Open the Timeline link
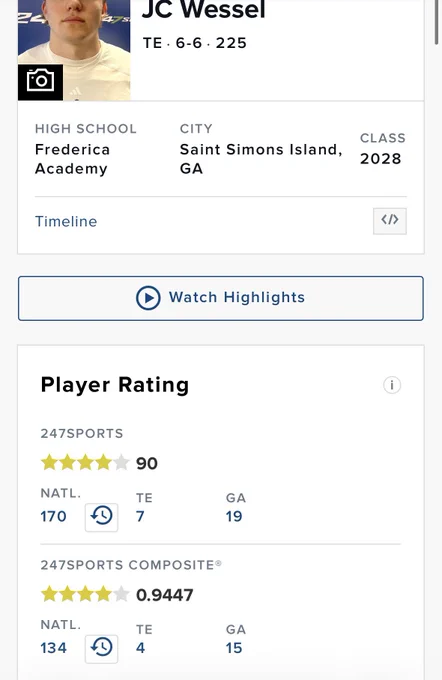 66,222
